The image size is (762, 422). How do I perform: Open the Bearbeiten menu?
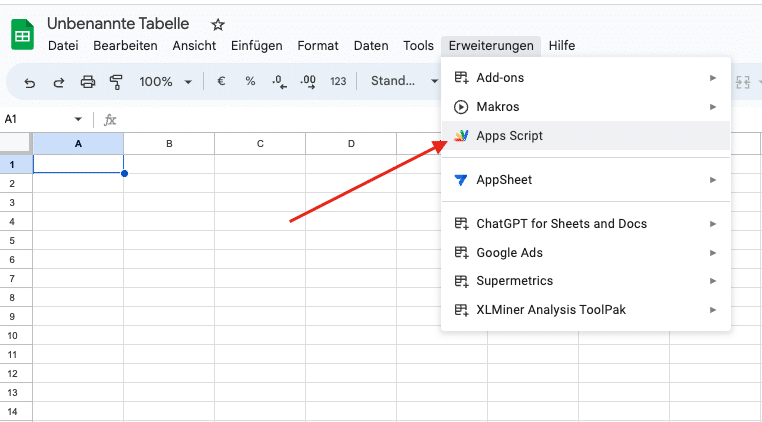[x=125, y=46]
